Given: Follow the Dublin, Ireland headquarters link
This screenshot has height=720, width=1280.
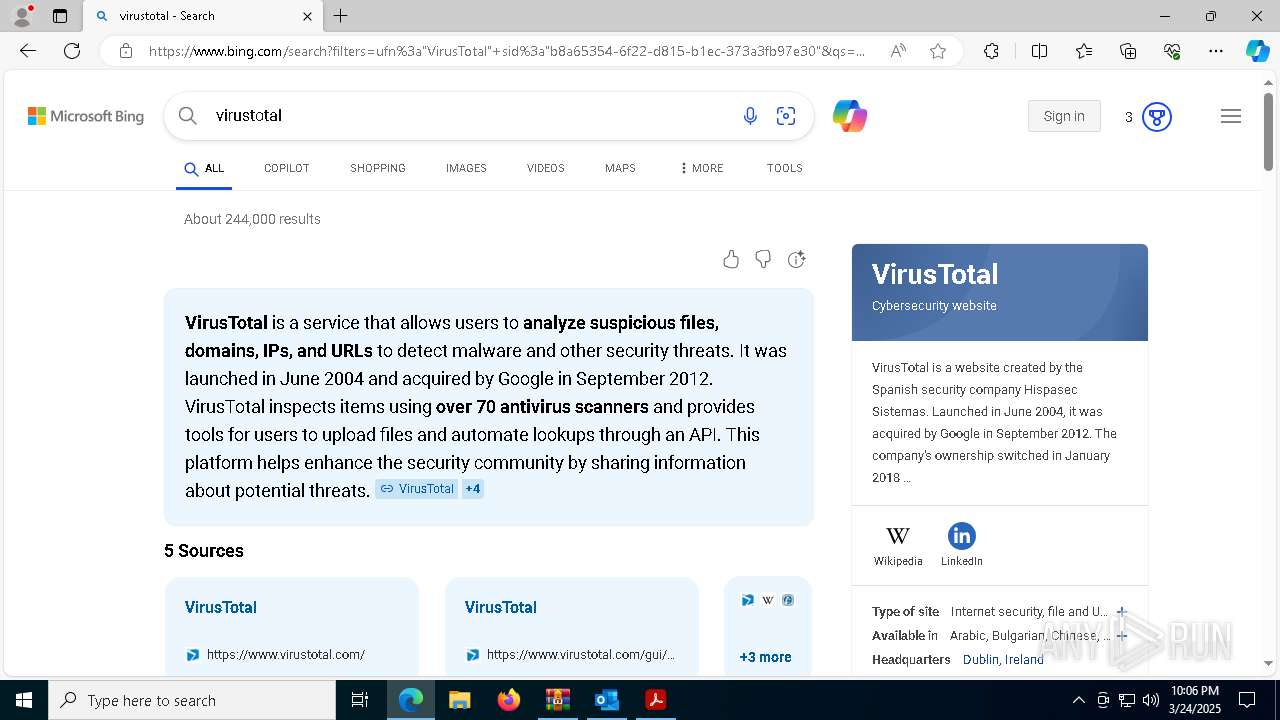Looking at the screenshot, I should point(1003,660).
